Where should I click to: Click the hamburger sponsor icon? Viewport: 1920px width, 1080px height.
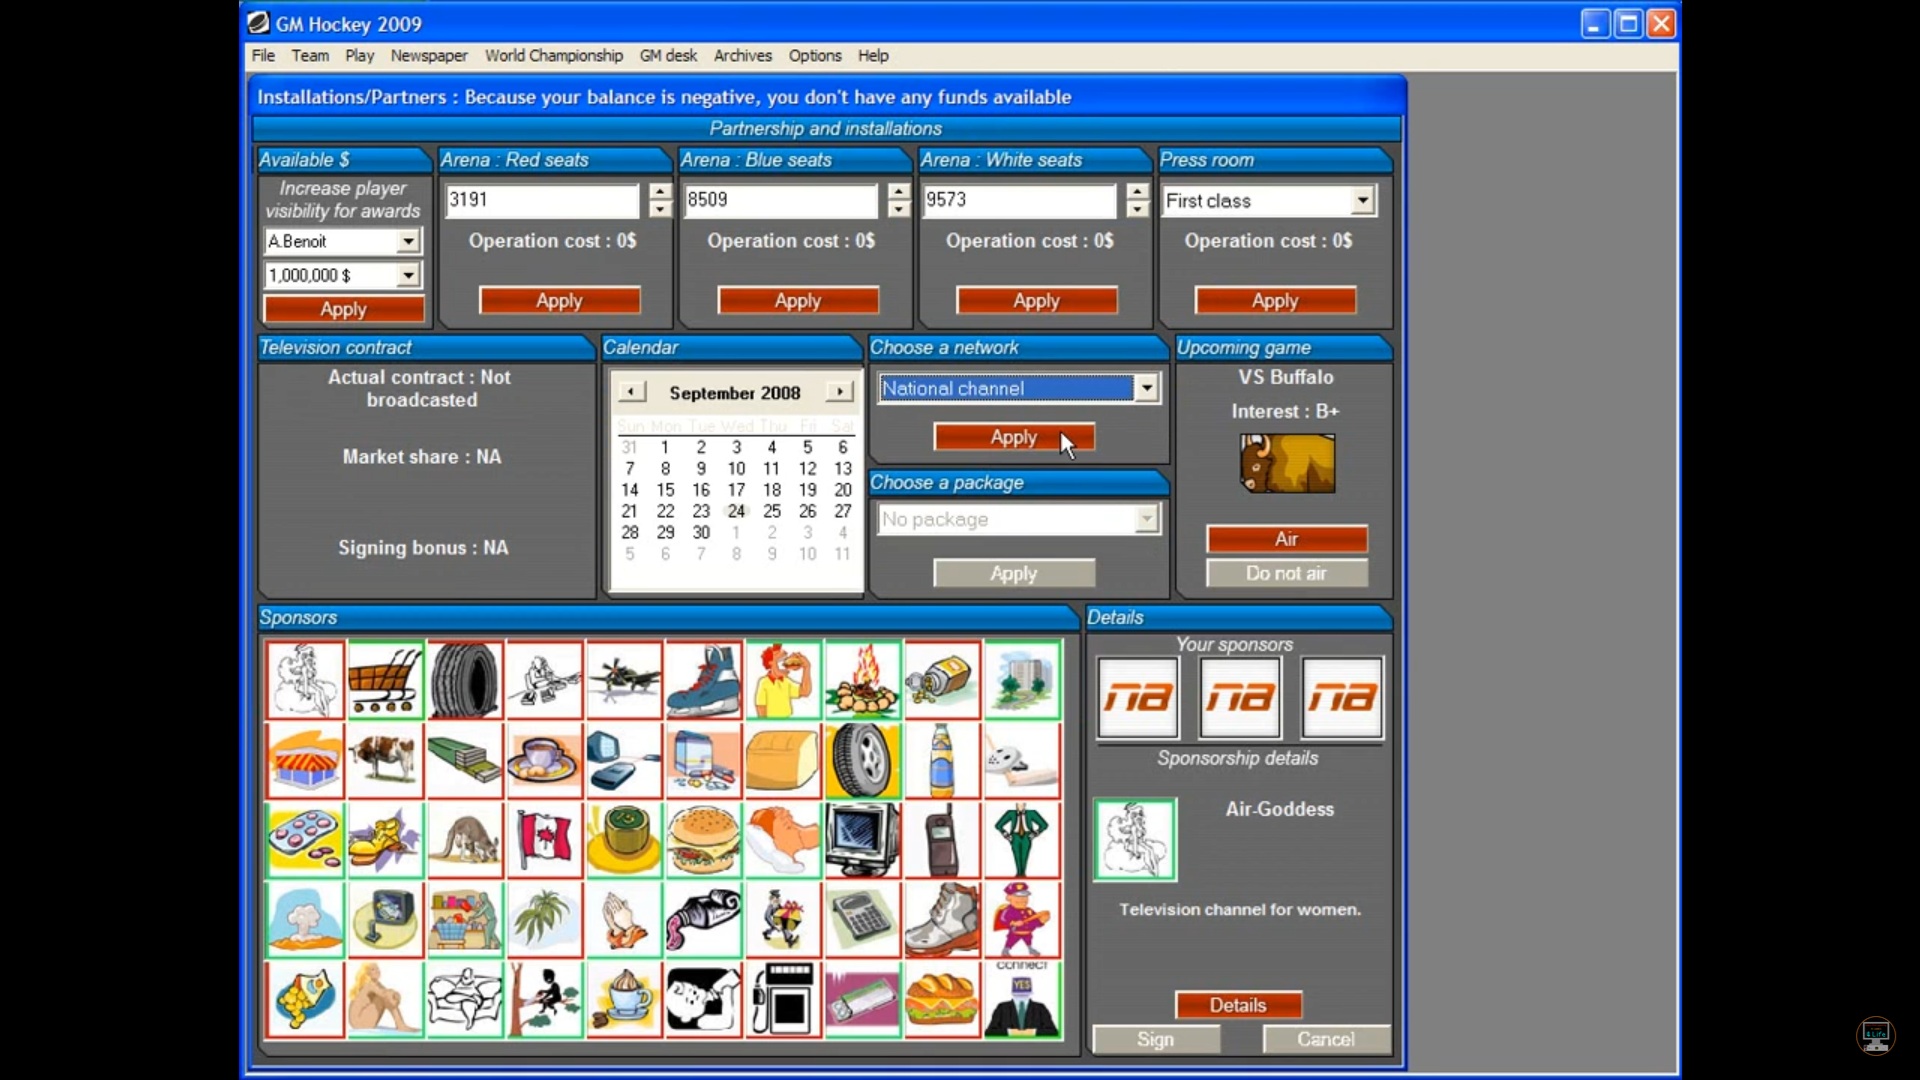click(x=703, y=840)
